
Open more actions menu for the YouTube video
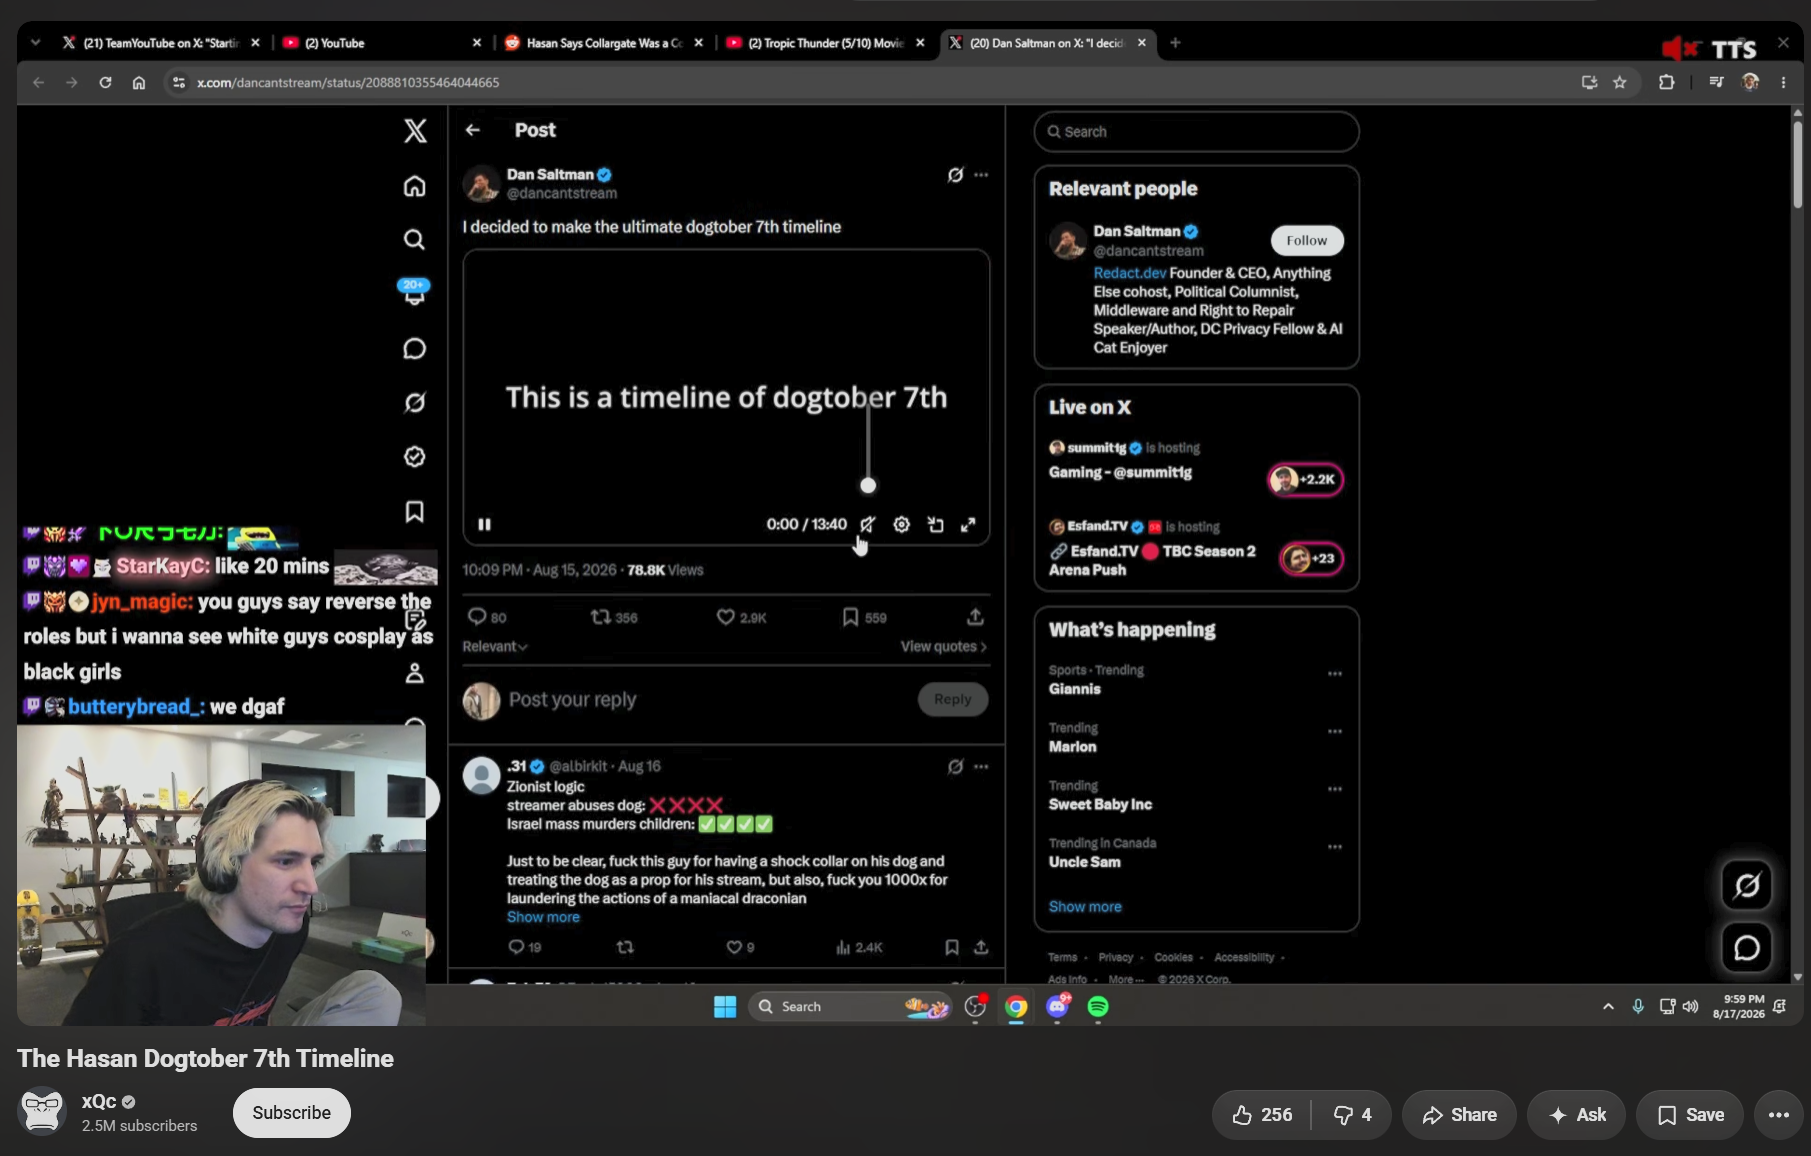[x=1778, y=1115]
